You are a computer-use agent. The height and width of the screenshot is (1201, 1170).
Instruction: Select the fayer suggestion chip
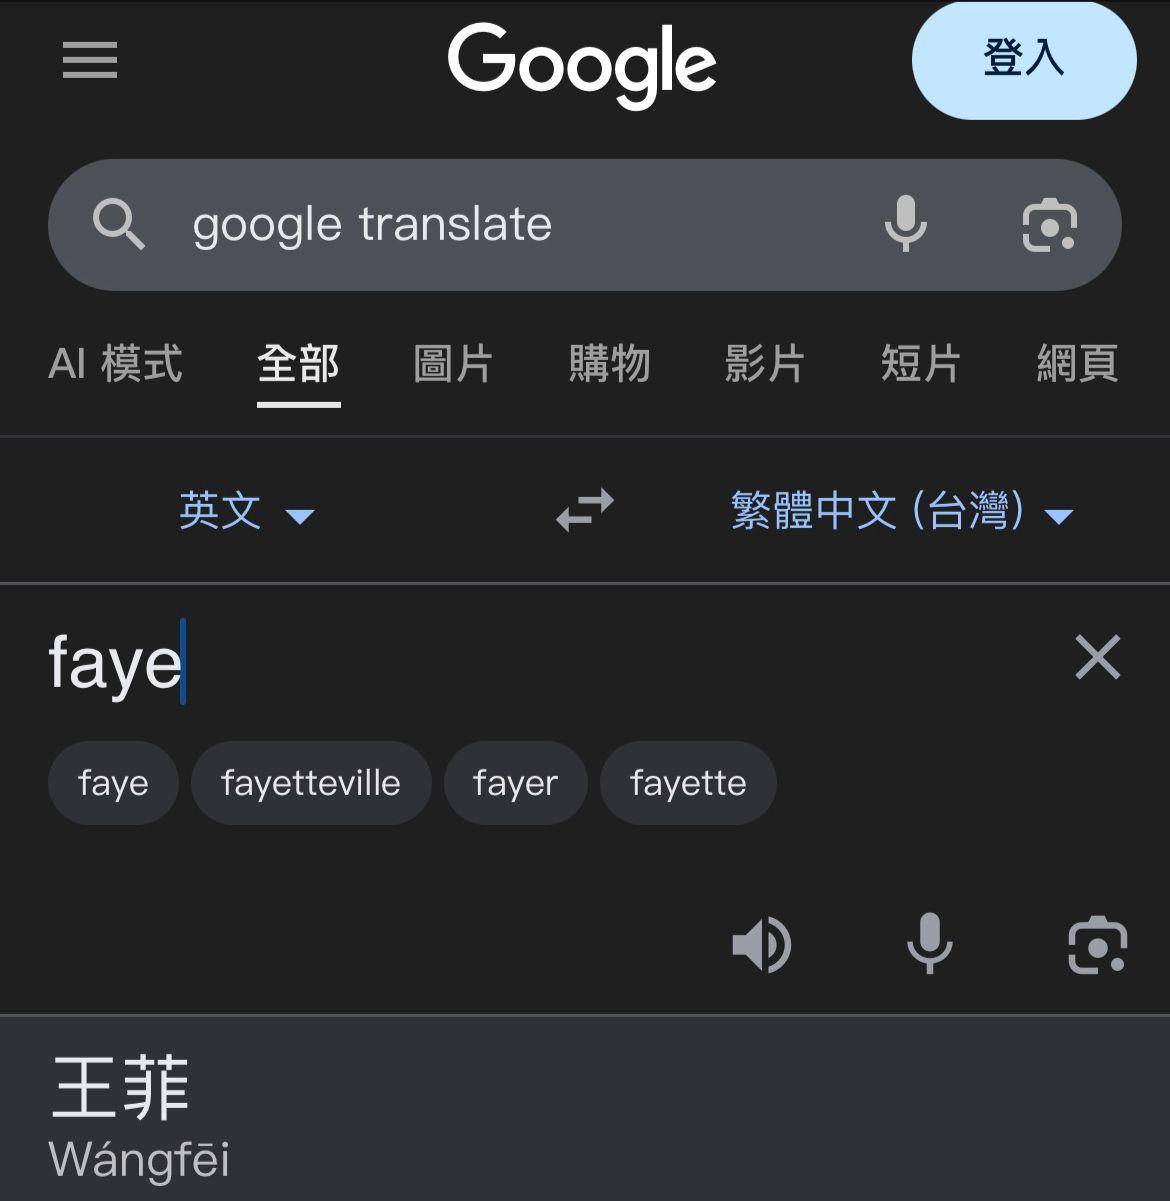515,783
